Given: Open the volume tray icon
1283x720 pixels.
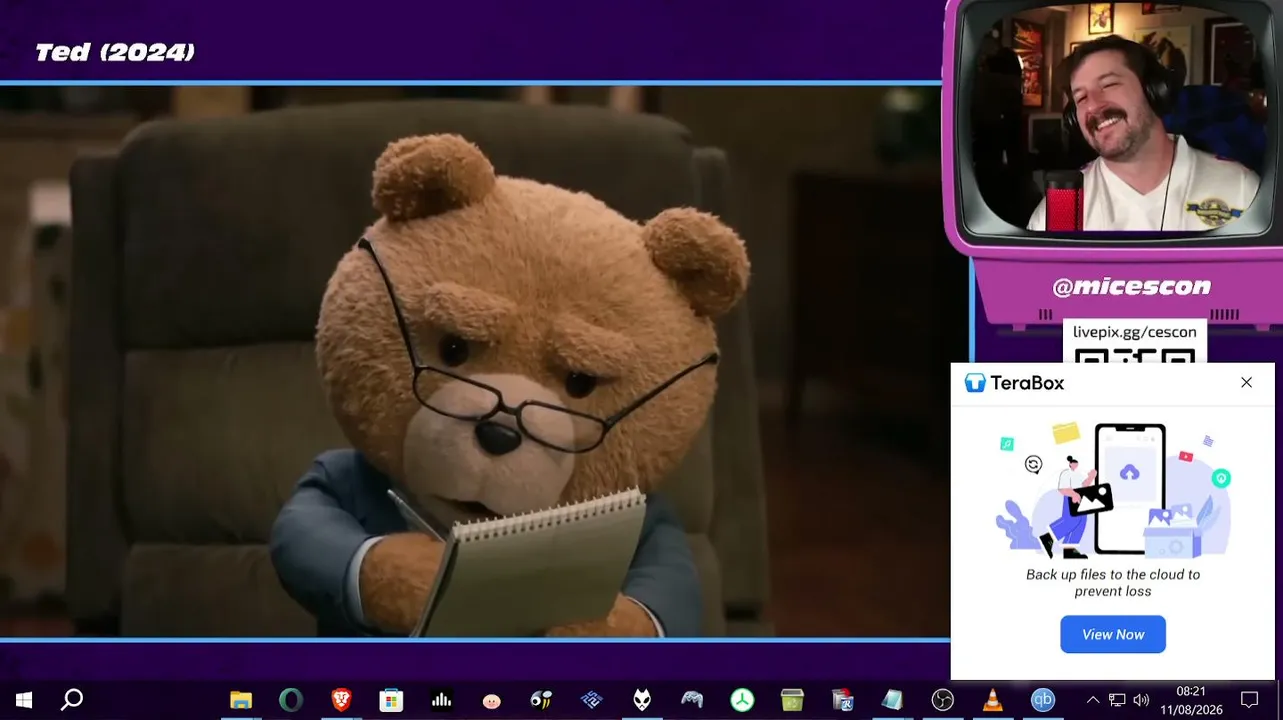Looking at the screenshot, I should tap(1141, 700).
